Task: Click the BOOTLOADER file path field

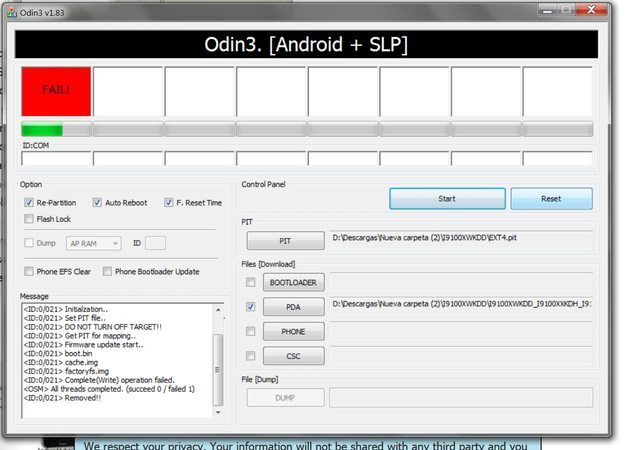Action: point(461,282)
